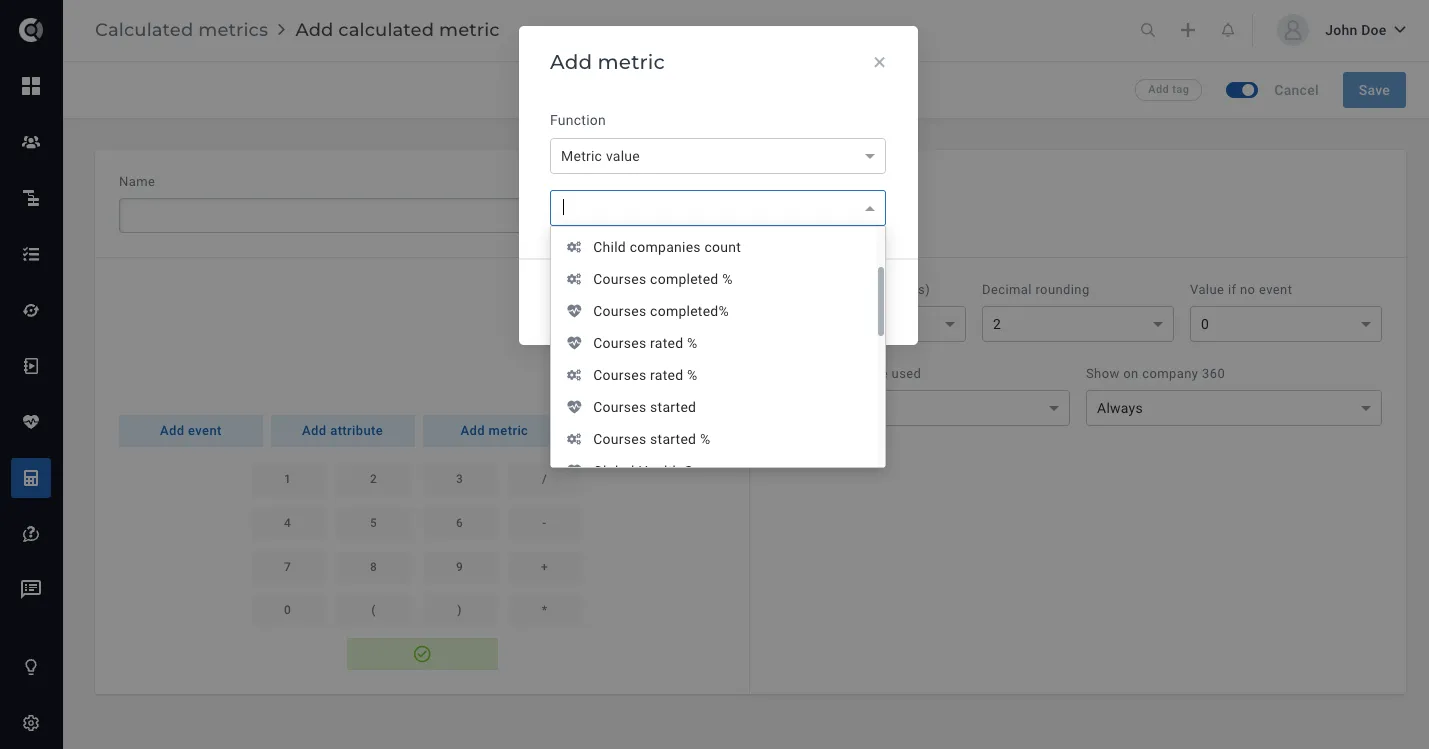Open the heart health icon in sidebar

click(x=31, y=422)
